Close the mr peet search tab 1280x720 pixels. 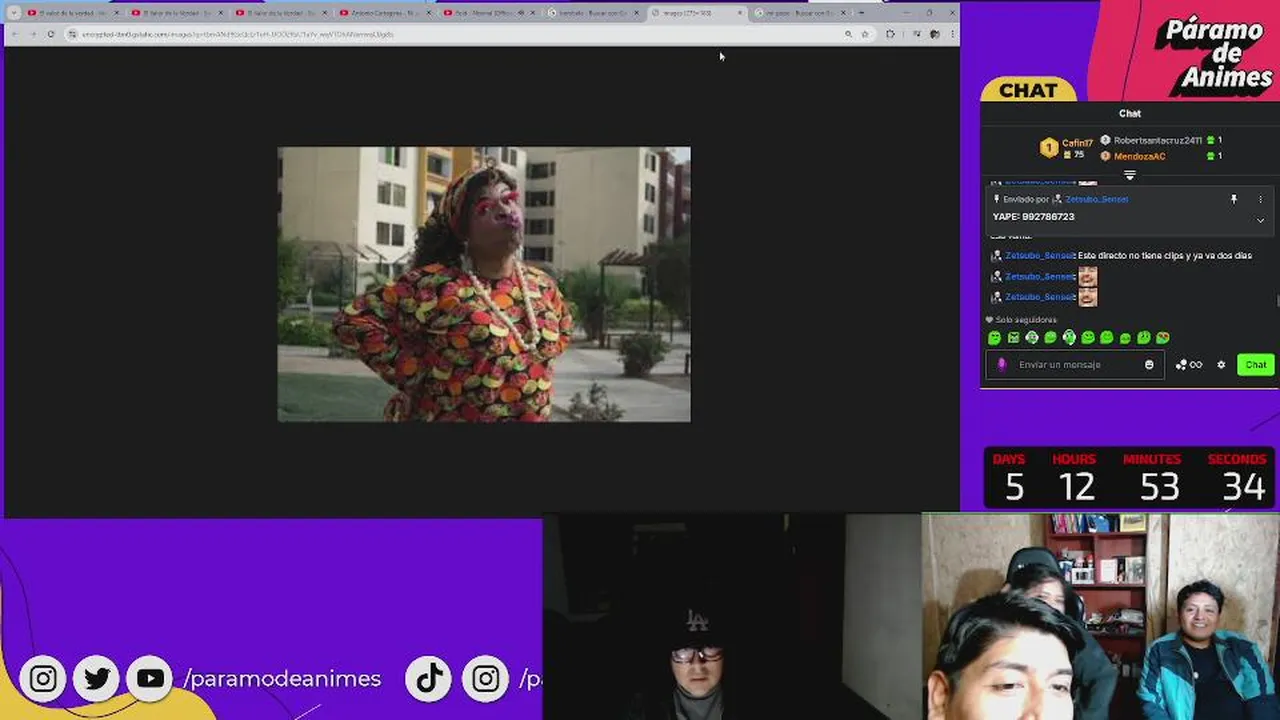click(844, 13)
